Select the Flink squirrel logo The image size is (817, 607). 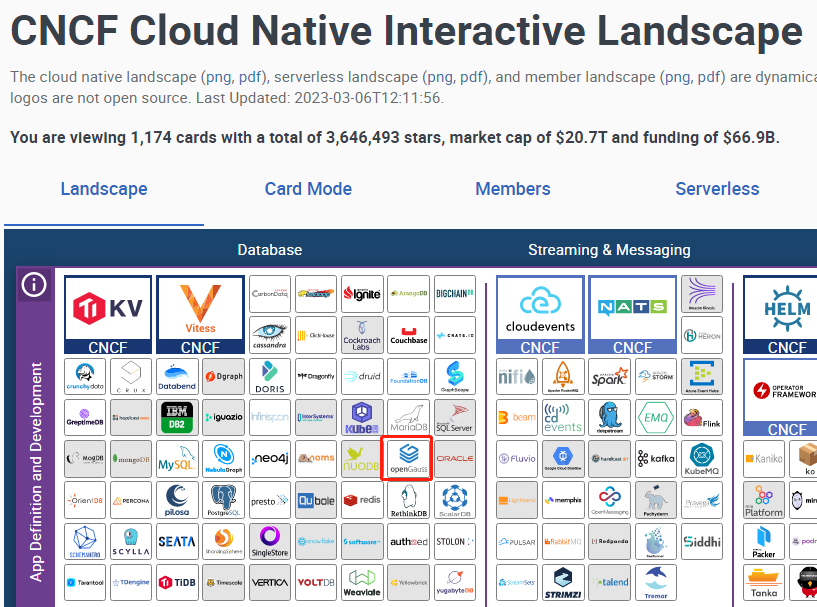tap(702, 417)
